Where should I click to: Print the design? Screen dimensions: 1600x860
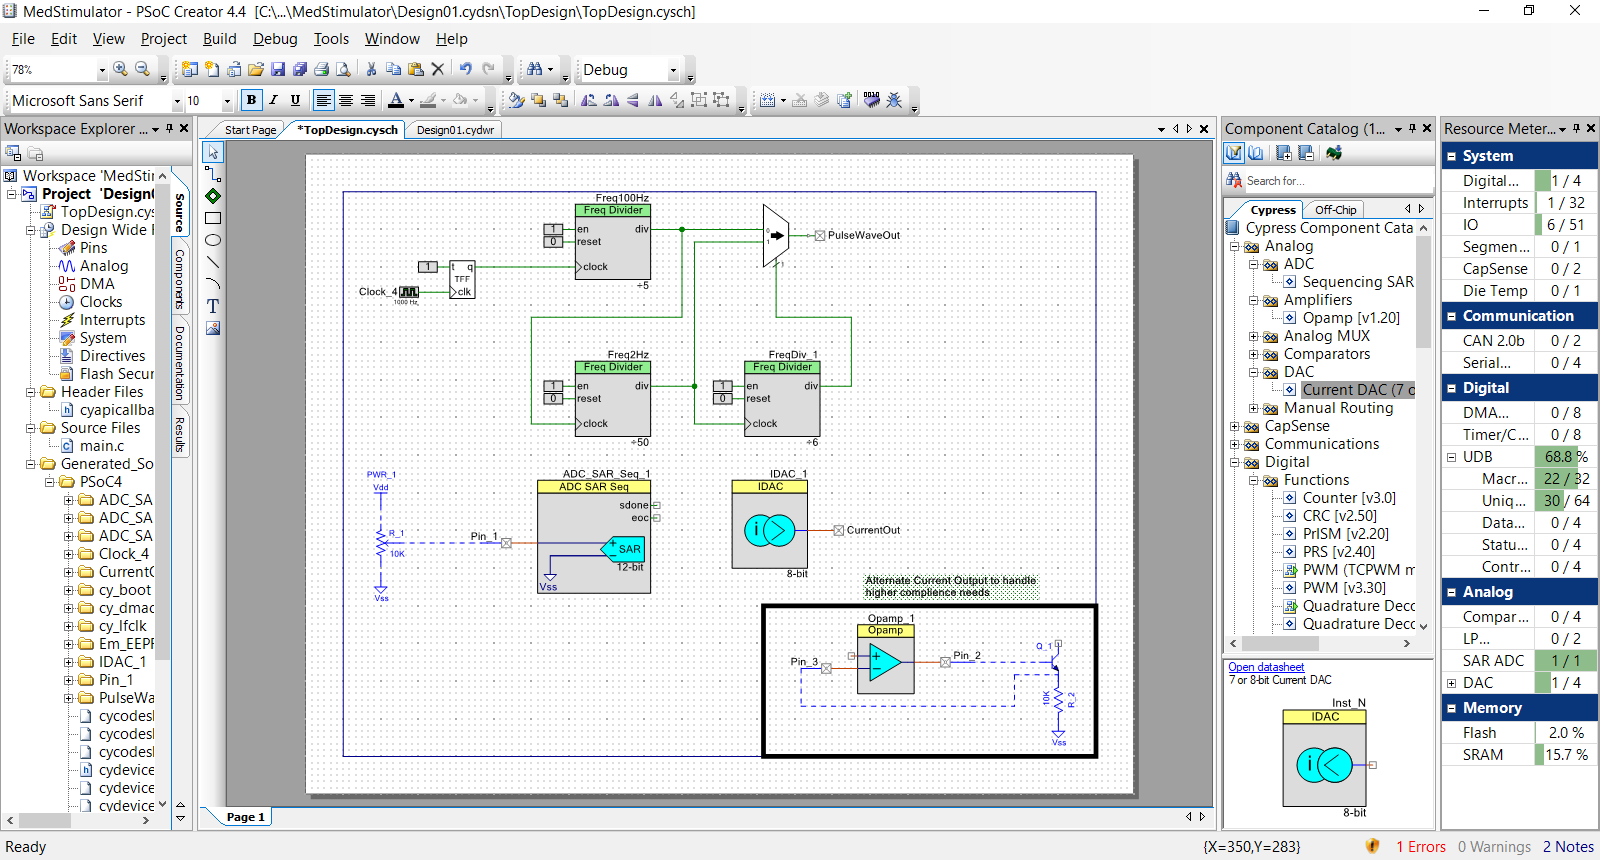322,69
